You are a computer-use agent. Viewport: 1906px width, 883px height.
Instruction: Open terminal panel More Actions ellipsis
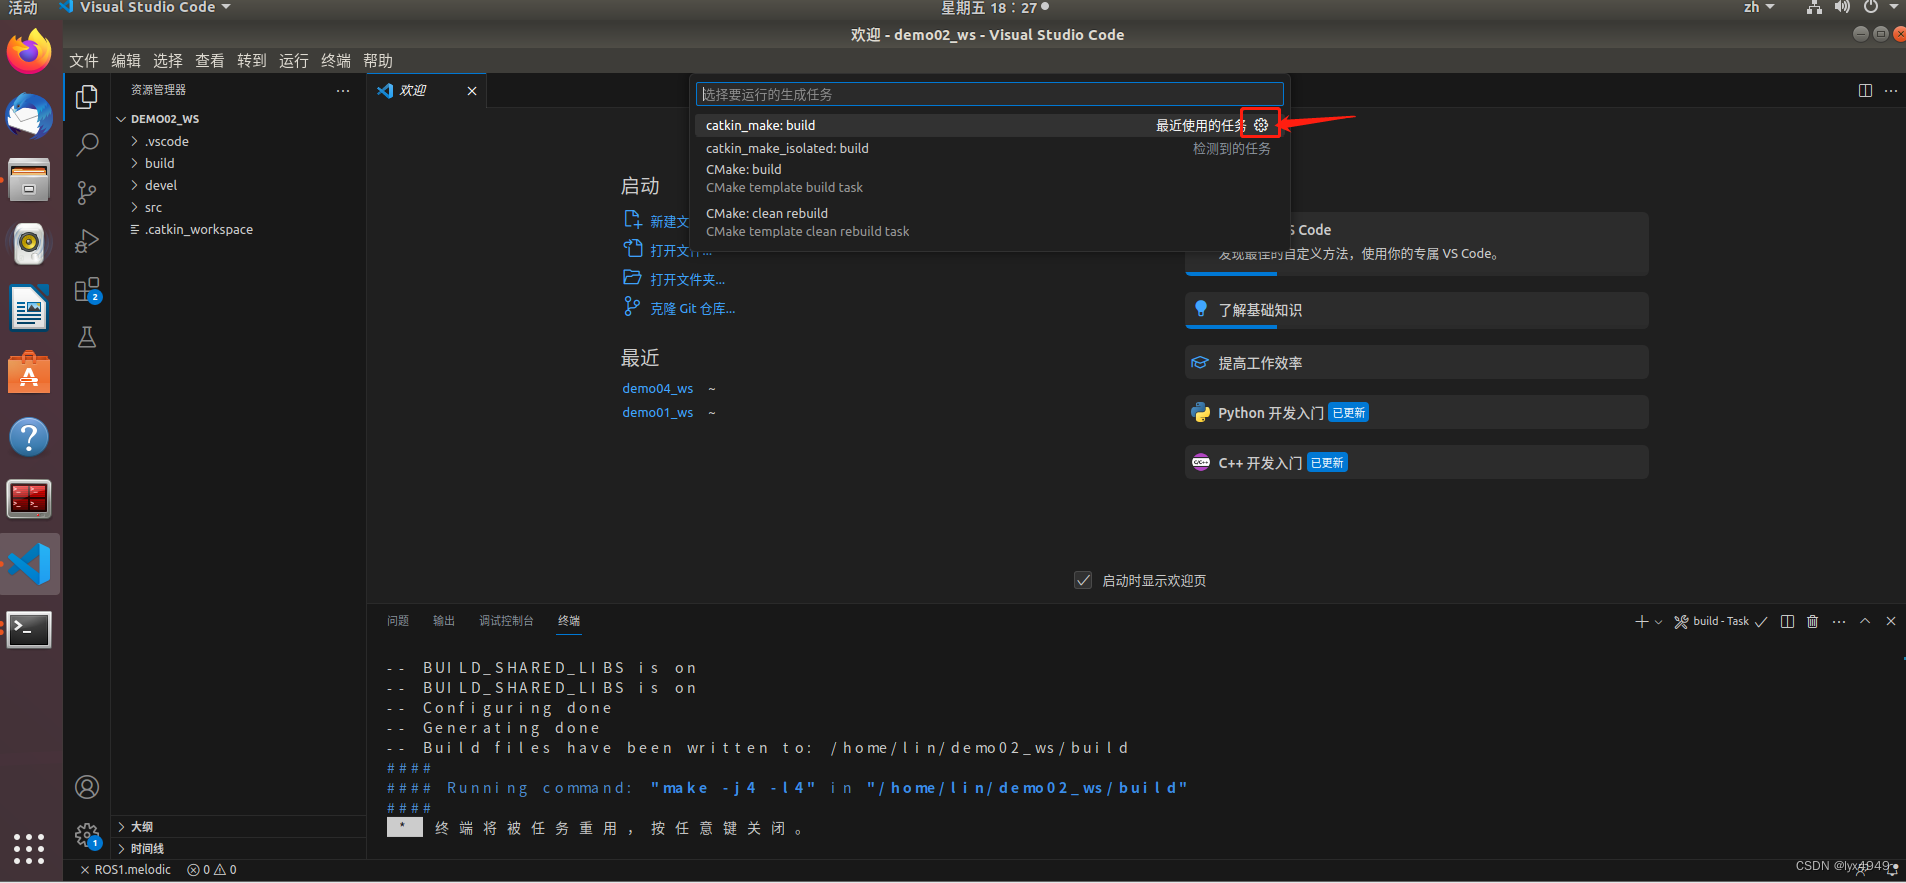1838,622
